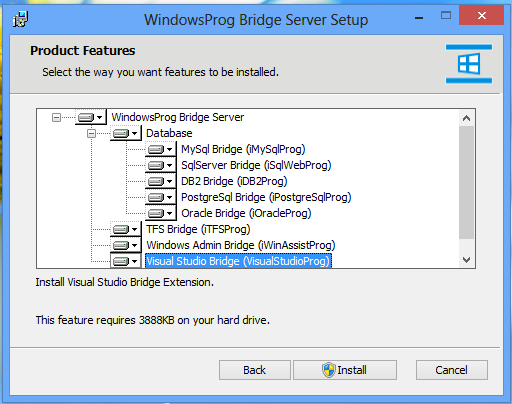The width and height of the screenshot is (512, 404).
Task: Collapse the Database tree node
Action: click(91, 133)
